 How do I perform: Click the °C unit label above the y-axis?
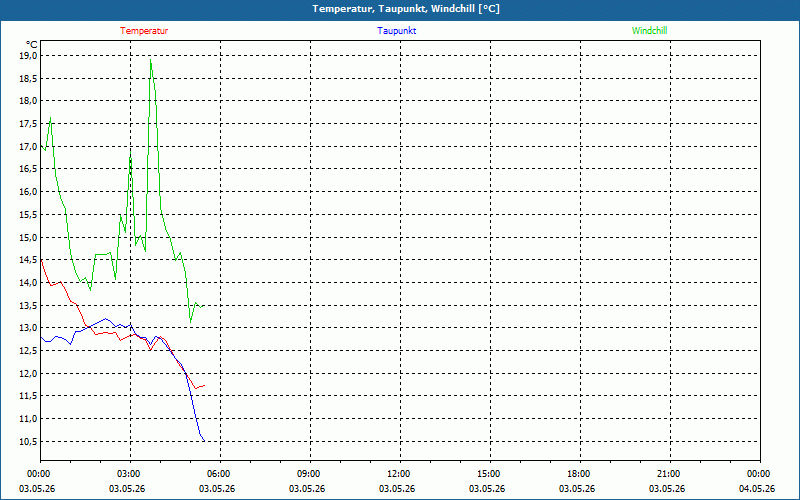[x=32, y=45]
